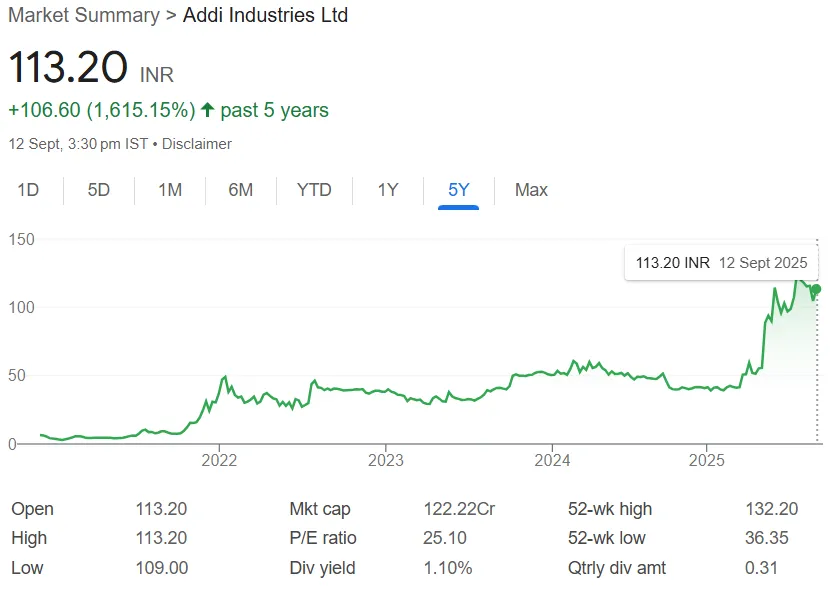Click the 113.20 INR tooltip box
The image size is (830, 593).
tap(720, 262)
